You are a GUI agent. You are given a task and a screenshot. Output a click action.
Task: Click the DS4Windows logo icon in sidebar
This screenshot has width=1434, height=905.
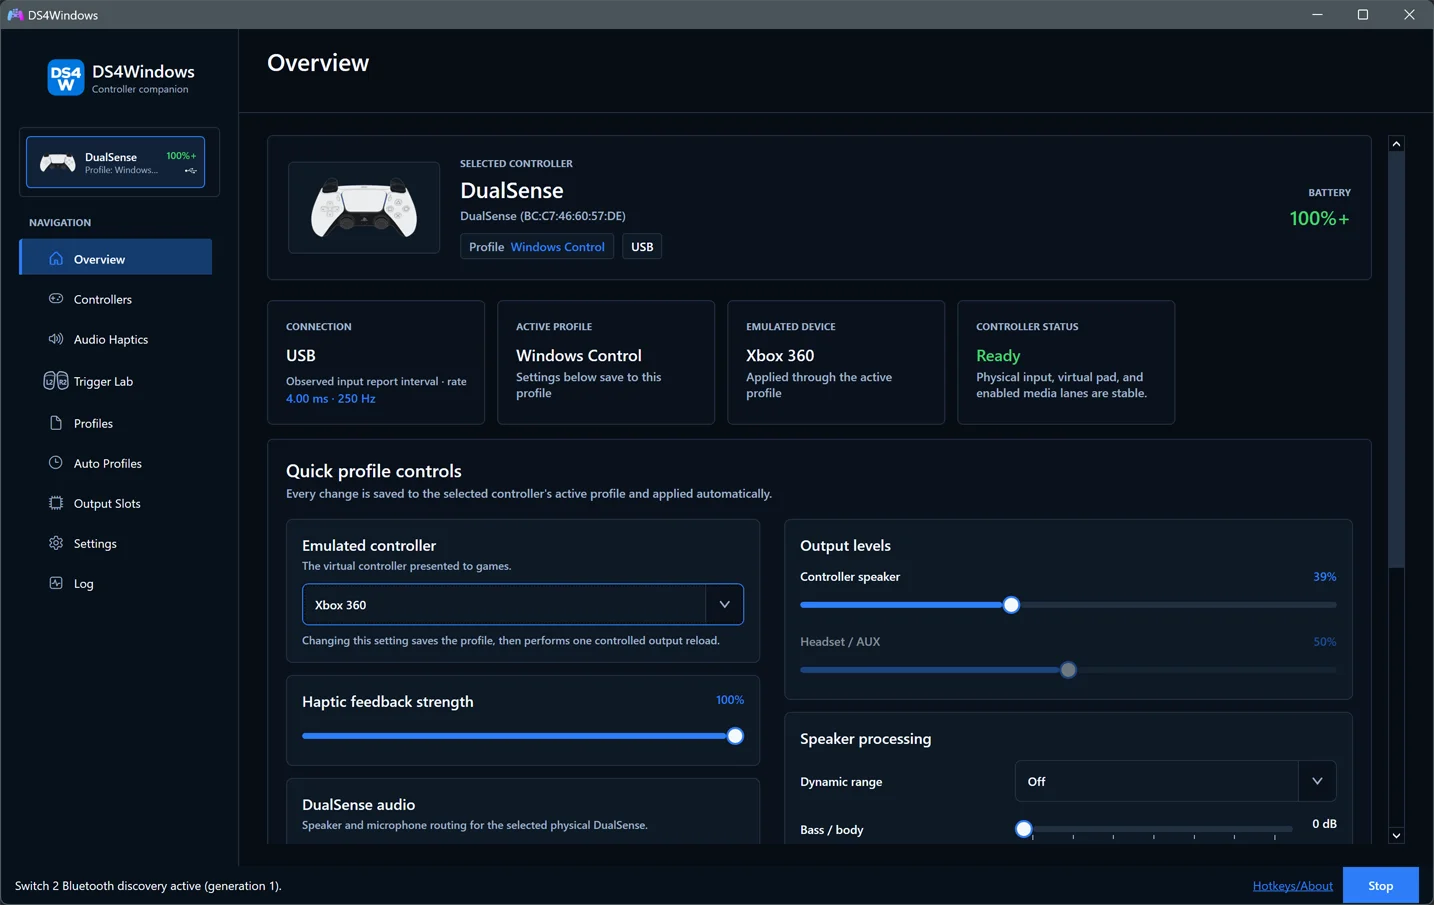point(66,78)
